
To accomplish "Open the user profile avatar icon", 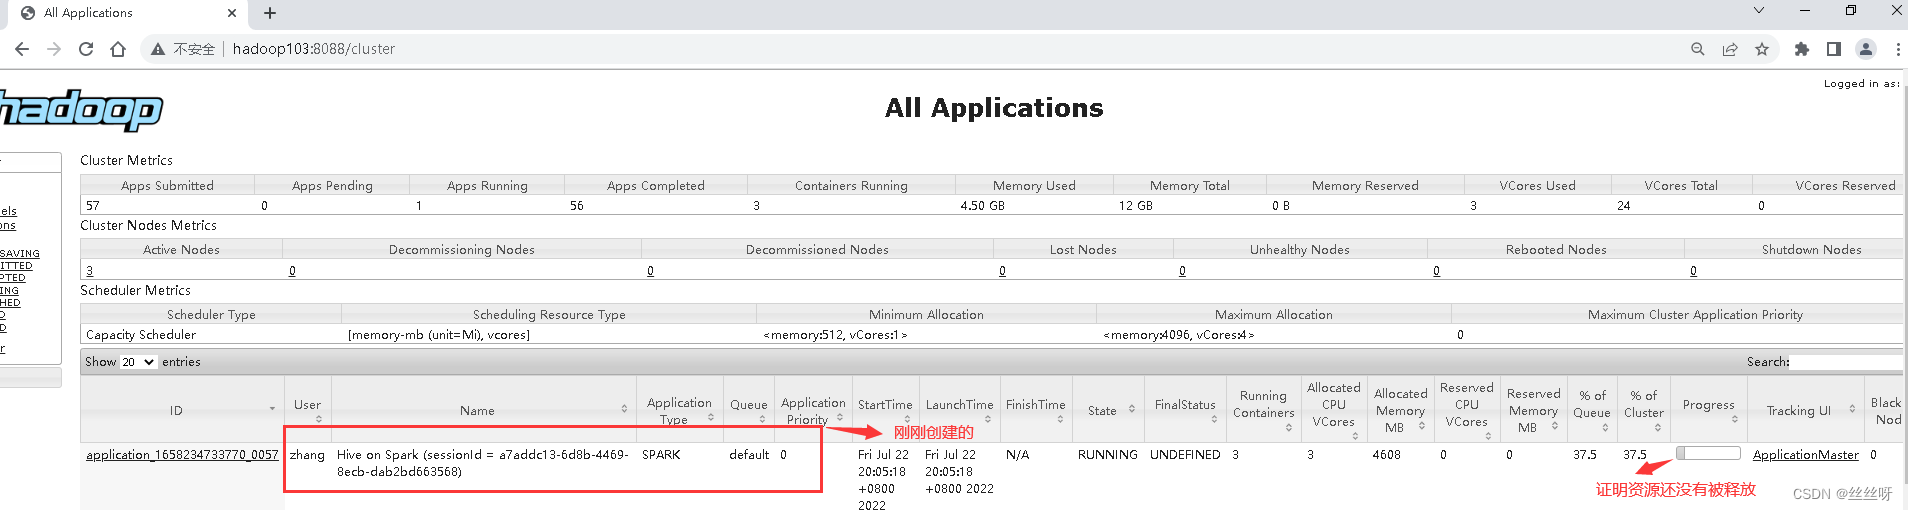I will click(1866, 49).
